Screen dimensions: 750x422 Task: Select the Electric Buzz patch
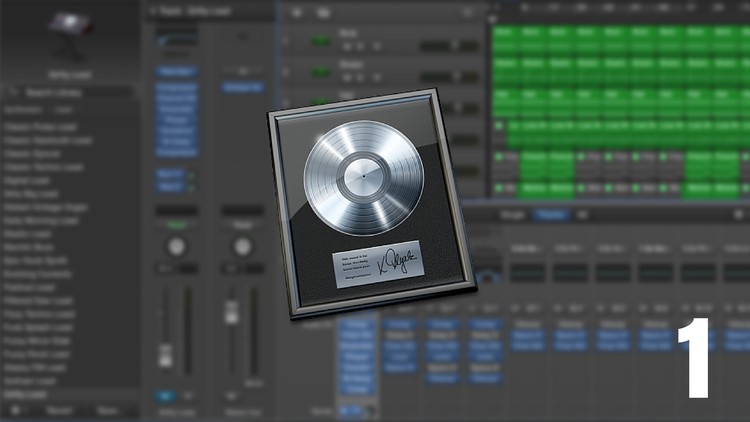pyautogui.click(x=29, y=247)
